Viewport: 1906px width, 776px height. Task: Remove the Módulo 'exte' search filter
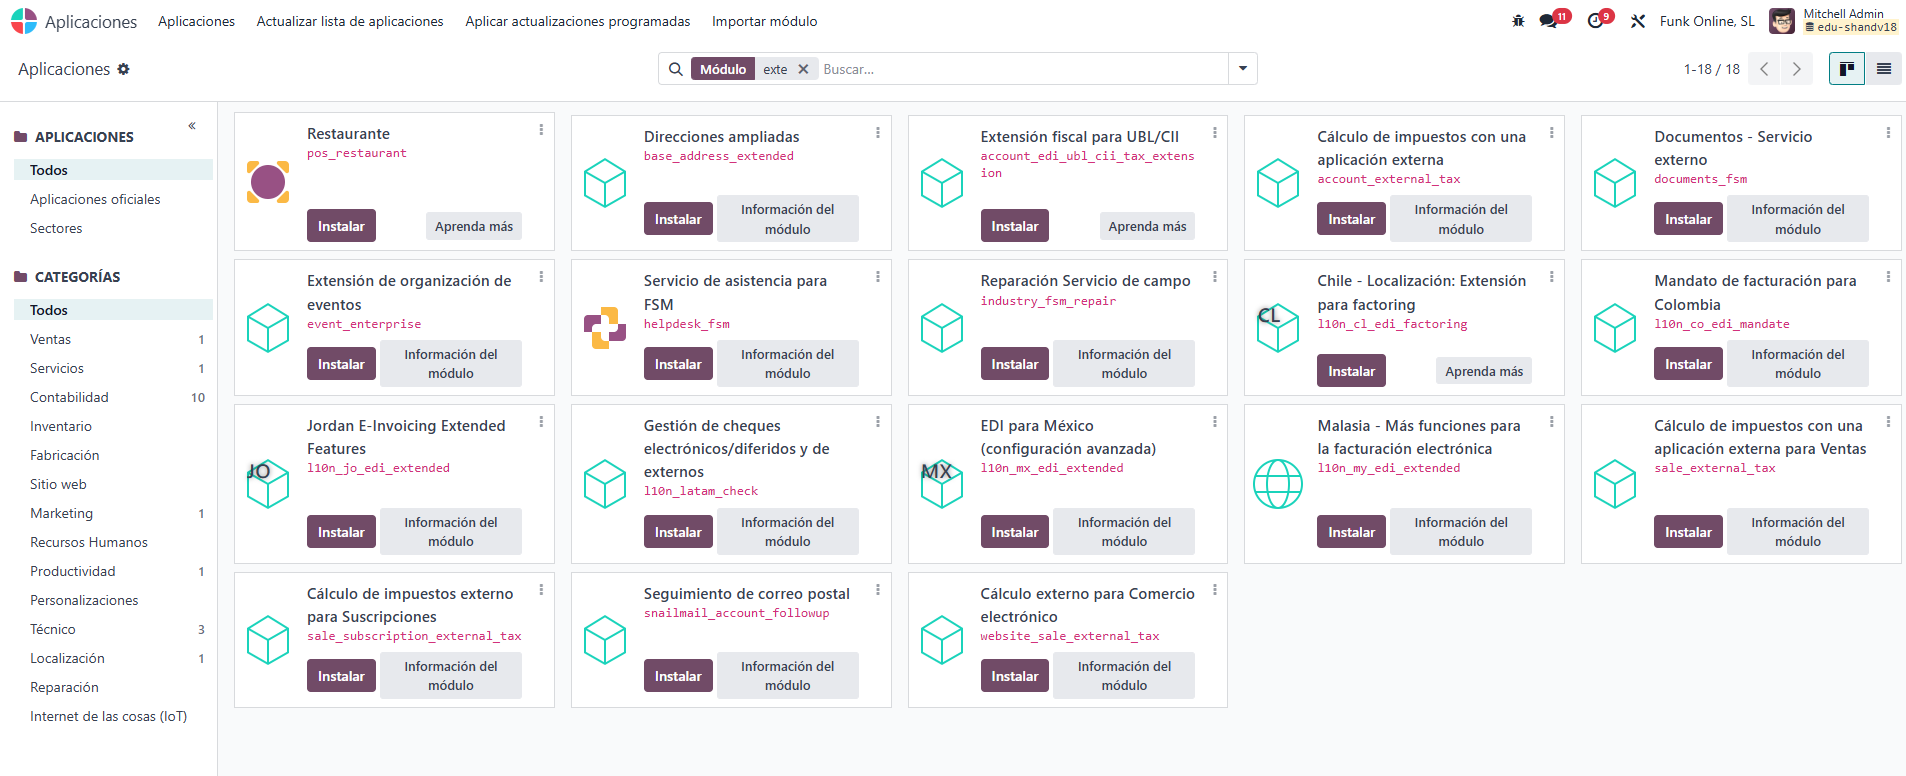(803, 69)
